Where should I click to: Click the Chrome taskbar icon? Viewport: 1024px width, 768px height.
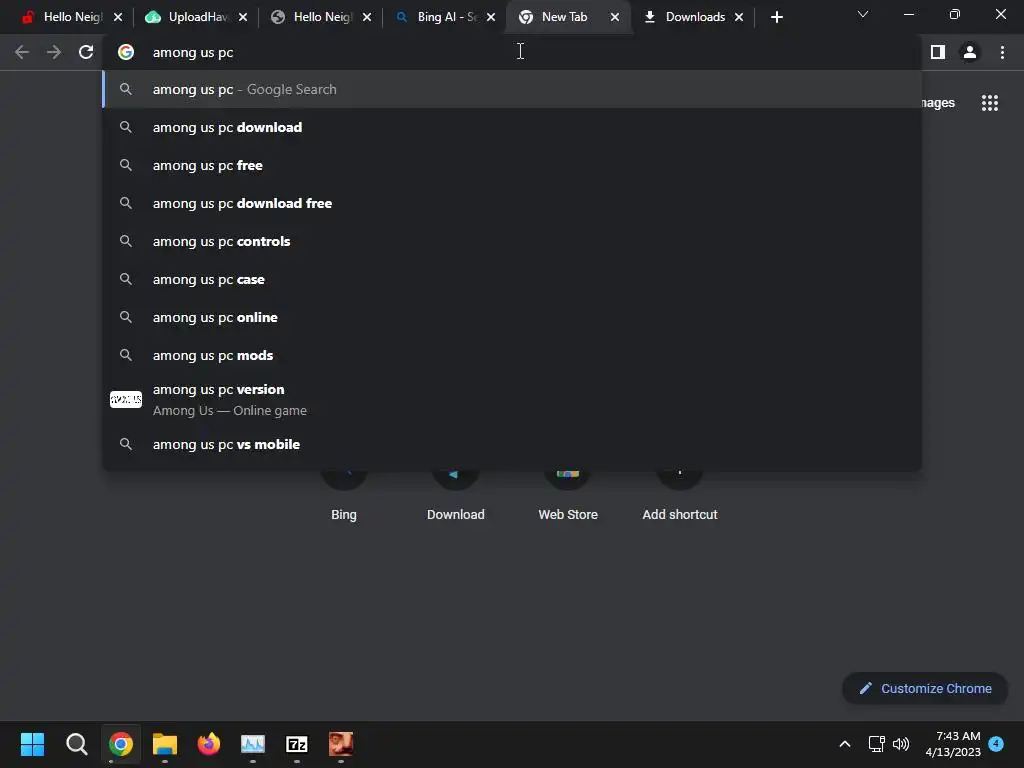pos(121,744)
